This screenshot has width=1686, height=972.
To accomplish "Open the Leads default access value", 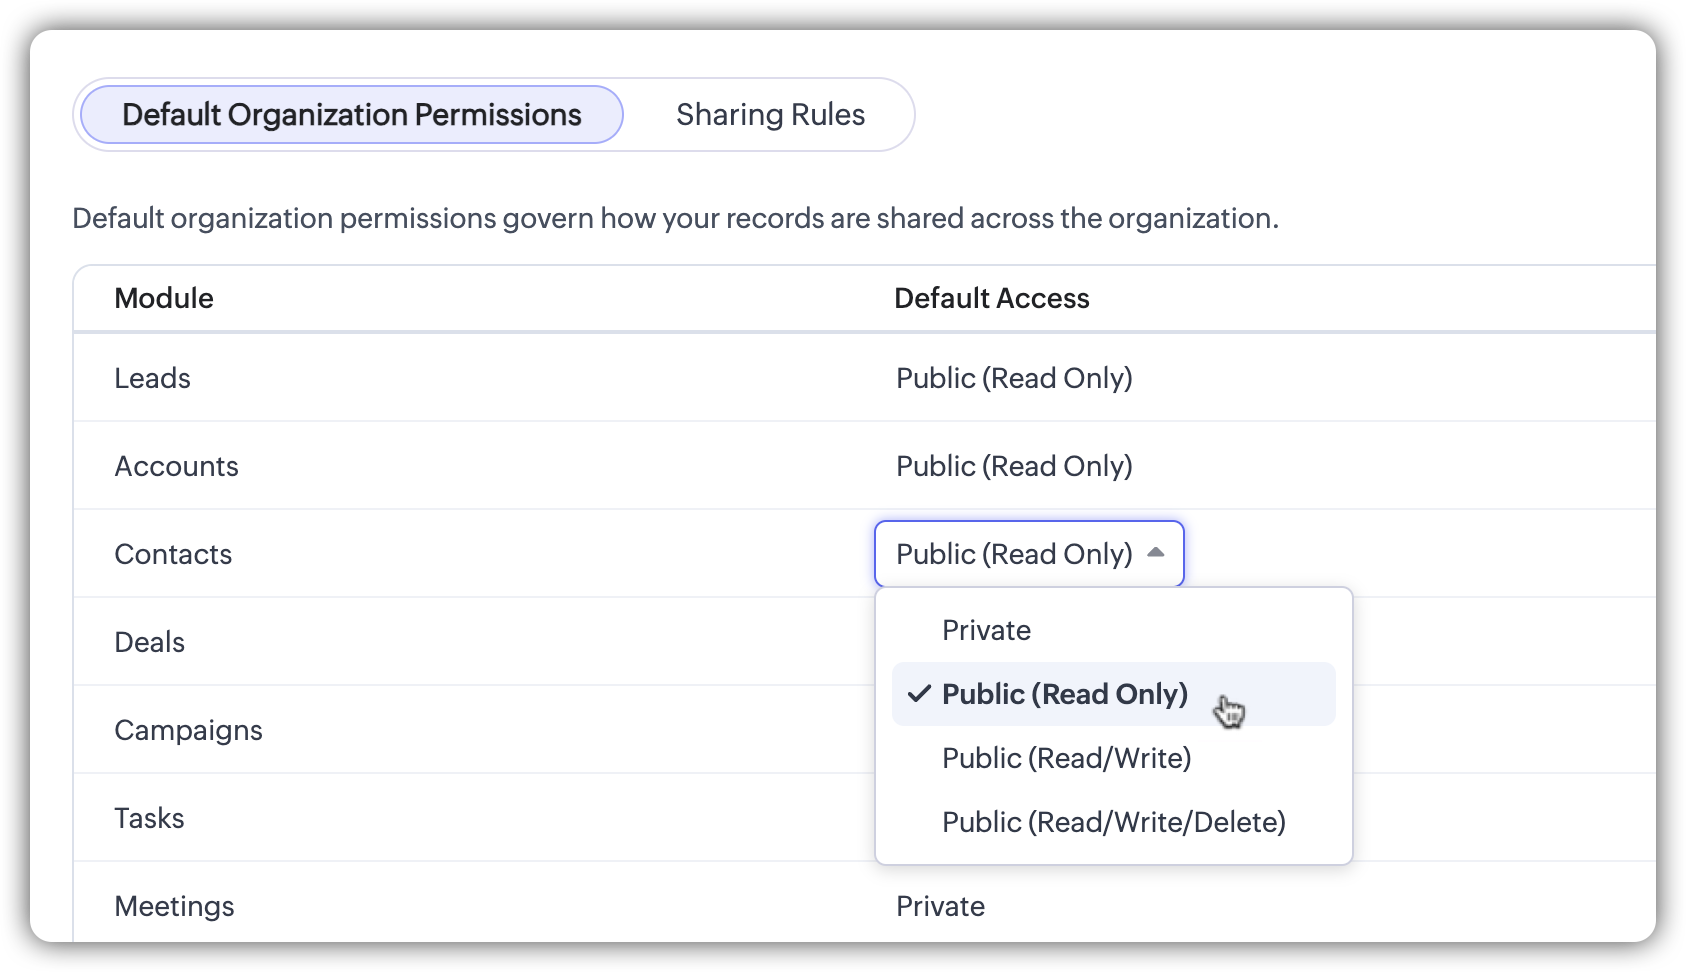I will point(1014,378).
